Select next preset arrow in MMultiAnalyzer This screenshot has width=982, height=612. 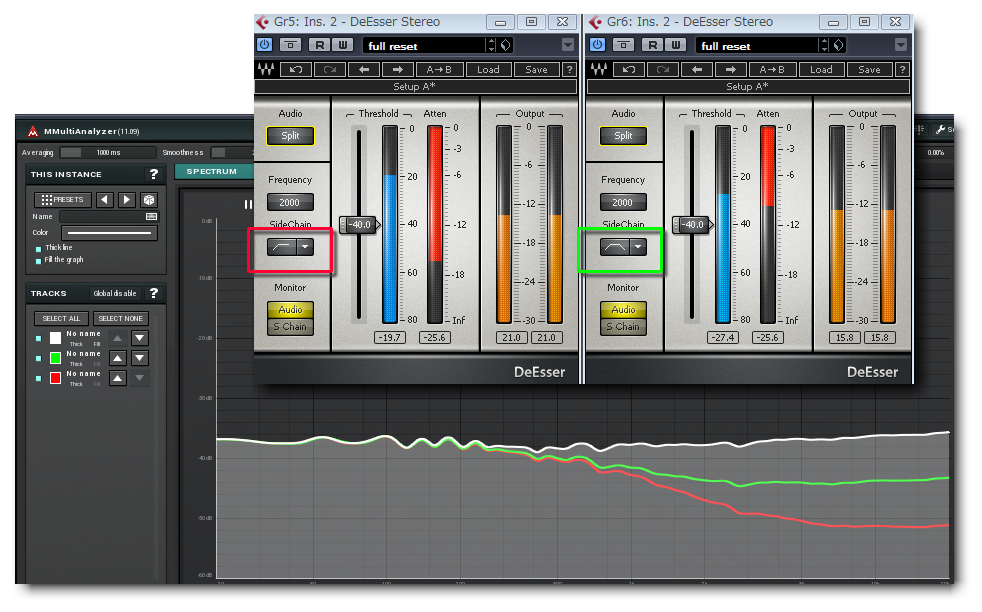click(127, 200)
